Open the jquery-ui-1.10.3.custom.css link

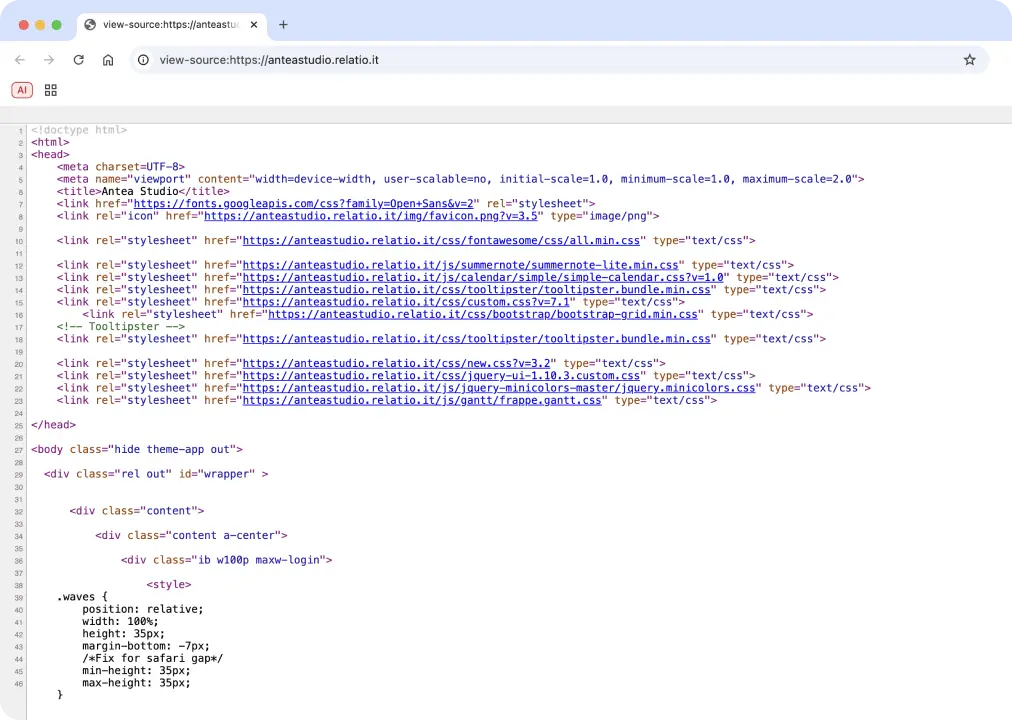tap(441, 375)
